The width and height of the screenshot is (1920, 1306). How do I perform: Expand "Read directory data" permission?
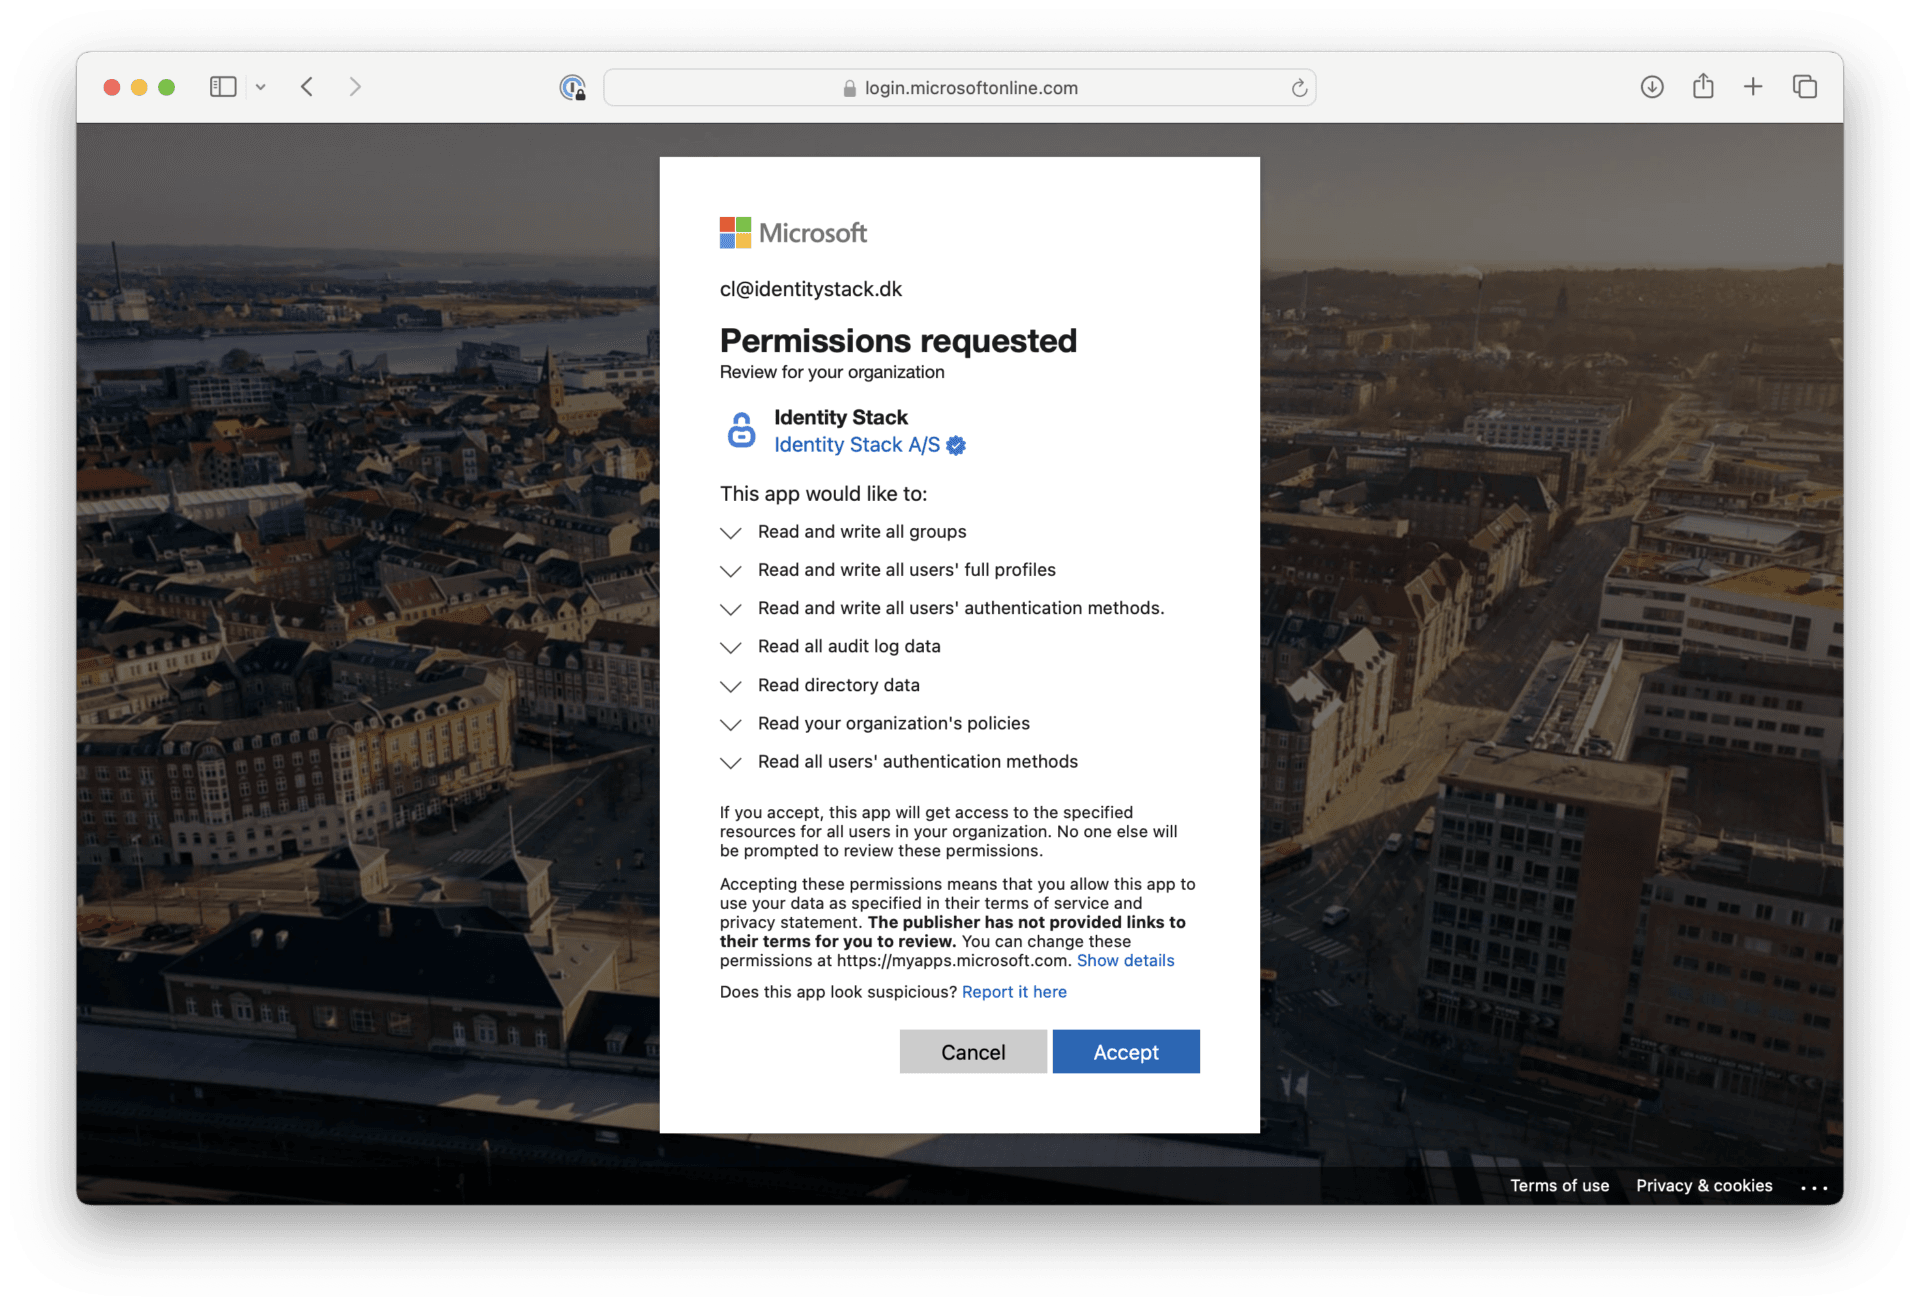tap(731, 686)
